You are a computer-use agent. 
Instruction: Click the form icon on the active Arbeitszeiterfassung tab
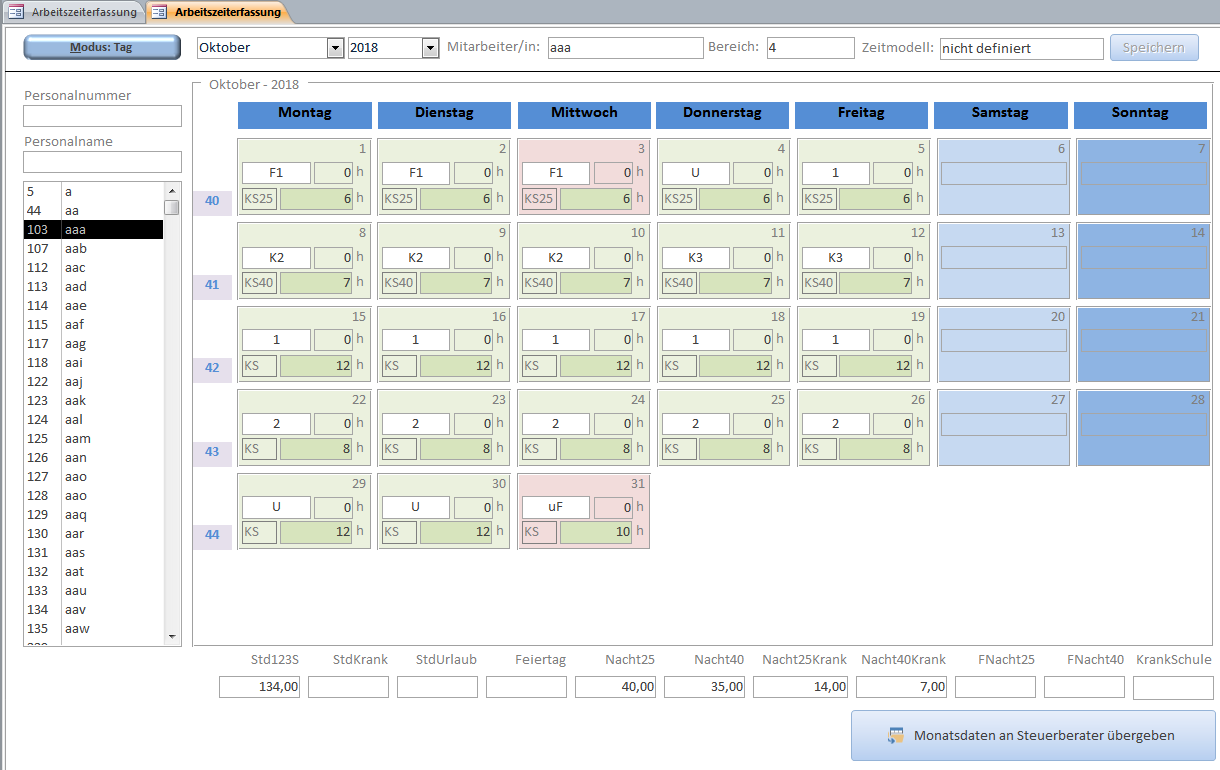[159, 12]
